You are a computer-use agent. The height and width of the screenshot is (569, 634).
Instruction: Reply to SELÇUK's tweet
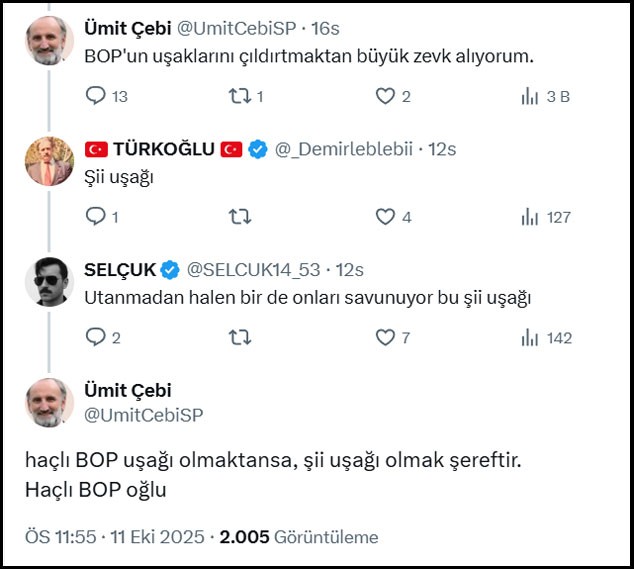[x=96, y=338]
